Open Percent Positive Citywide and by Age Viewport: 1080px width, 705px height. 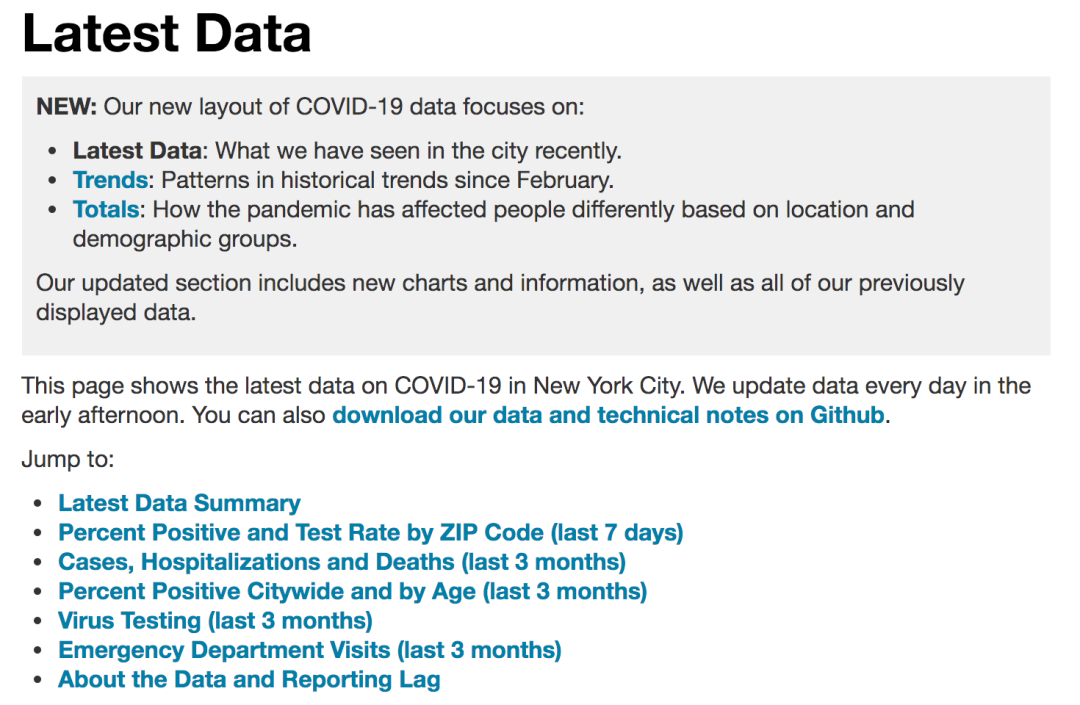tap(353, 591)
